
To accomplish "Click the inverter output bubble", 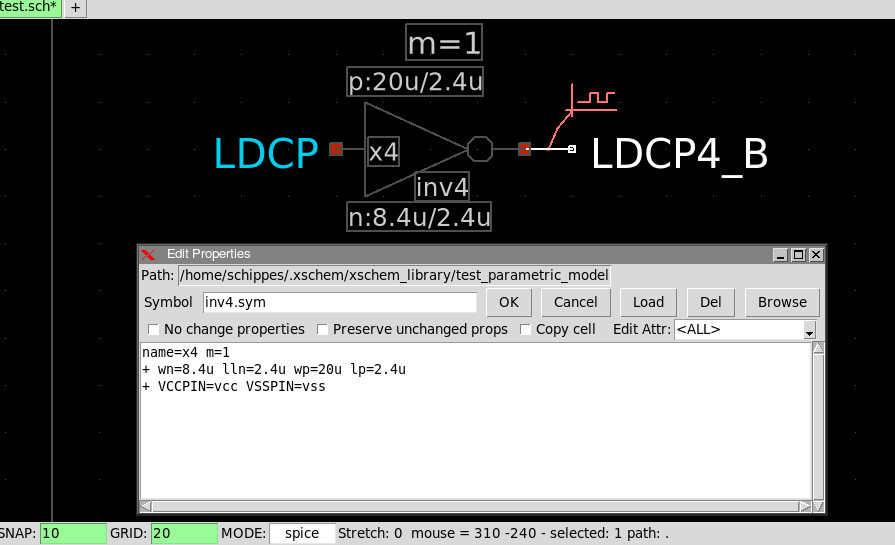I will point(479,149).
